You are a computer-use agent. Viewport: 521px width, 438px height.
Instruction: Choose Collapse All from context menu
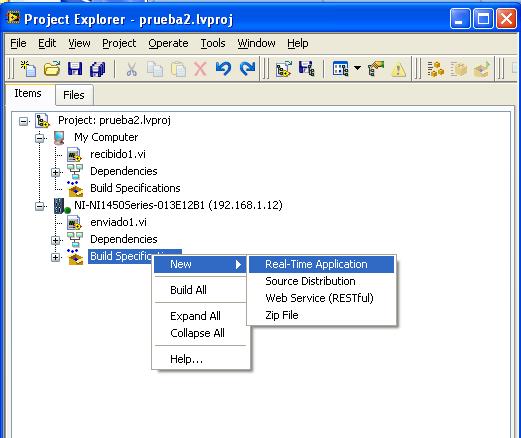point(199,333)
